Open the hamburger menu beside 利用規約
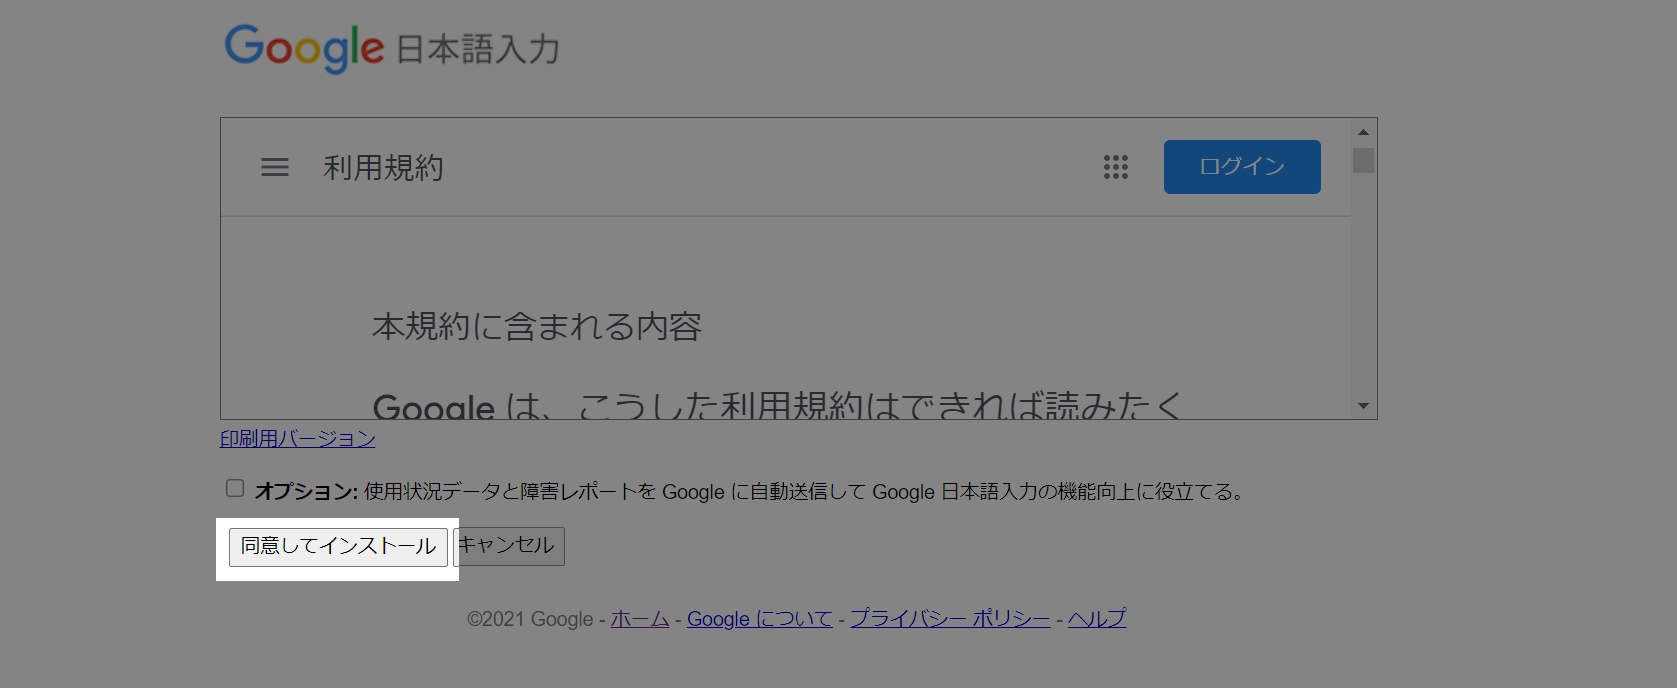The height and width of the screenshot is (688, 1677). [x=275, y=168]
